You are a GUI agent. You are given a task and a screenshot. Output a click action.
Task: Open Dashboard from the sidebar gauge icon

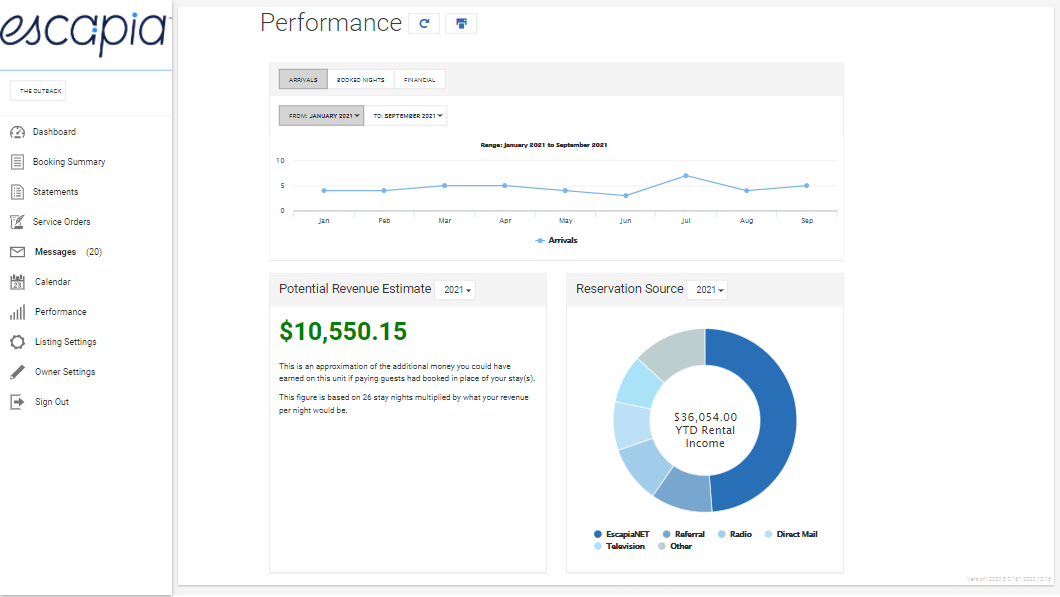point(17,132)
